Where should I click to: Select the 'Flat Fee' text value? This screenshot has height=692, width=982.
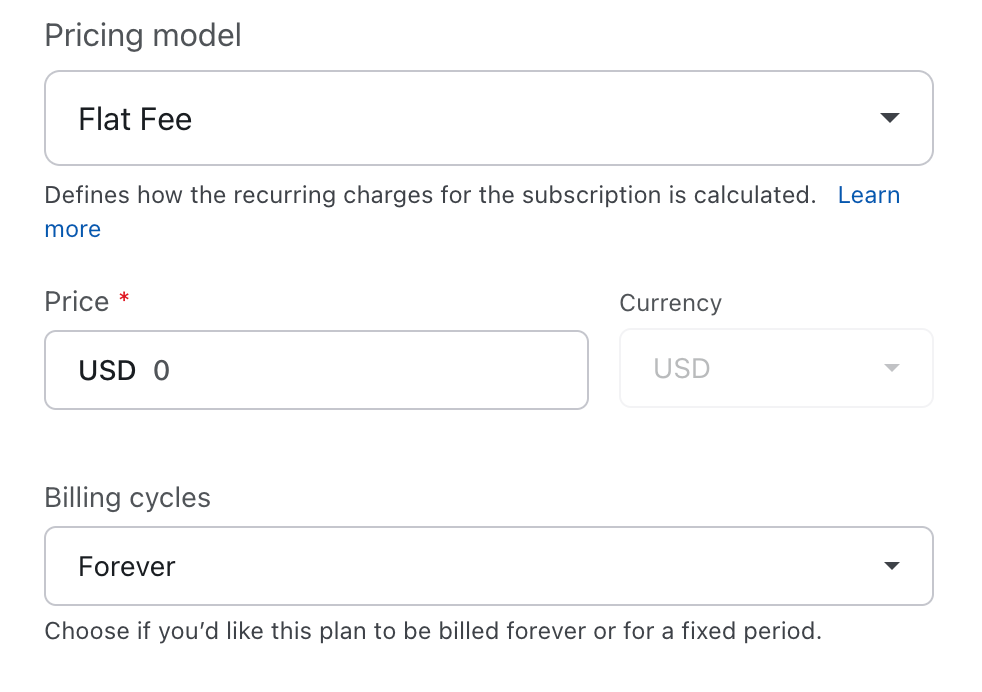click(x=135, y=120)
